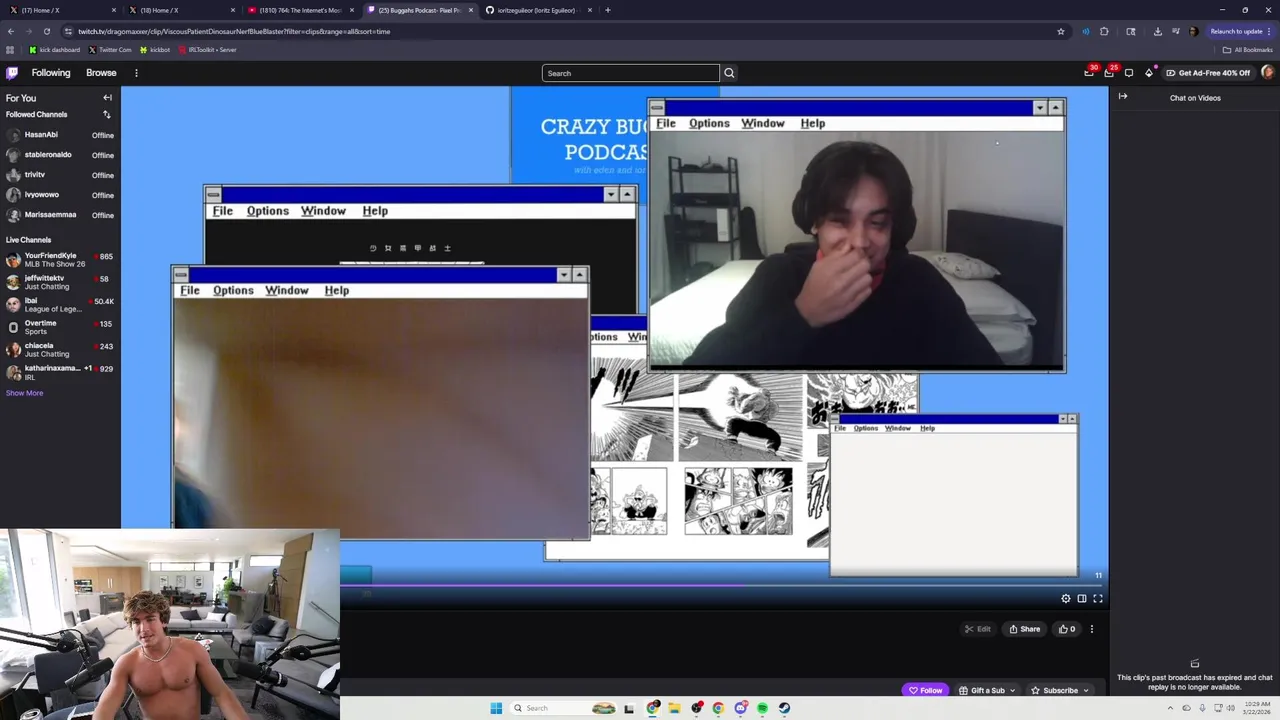1280x720 pixels.
Task: Go back in the browser
Action: [x=11, y=31]
